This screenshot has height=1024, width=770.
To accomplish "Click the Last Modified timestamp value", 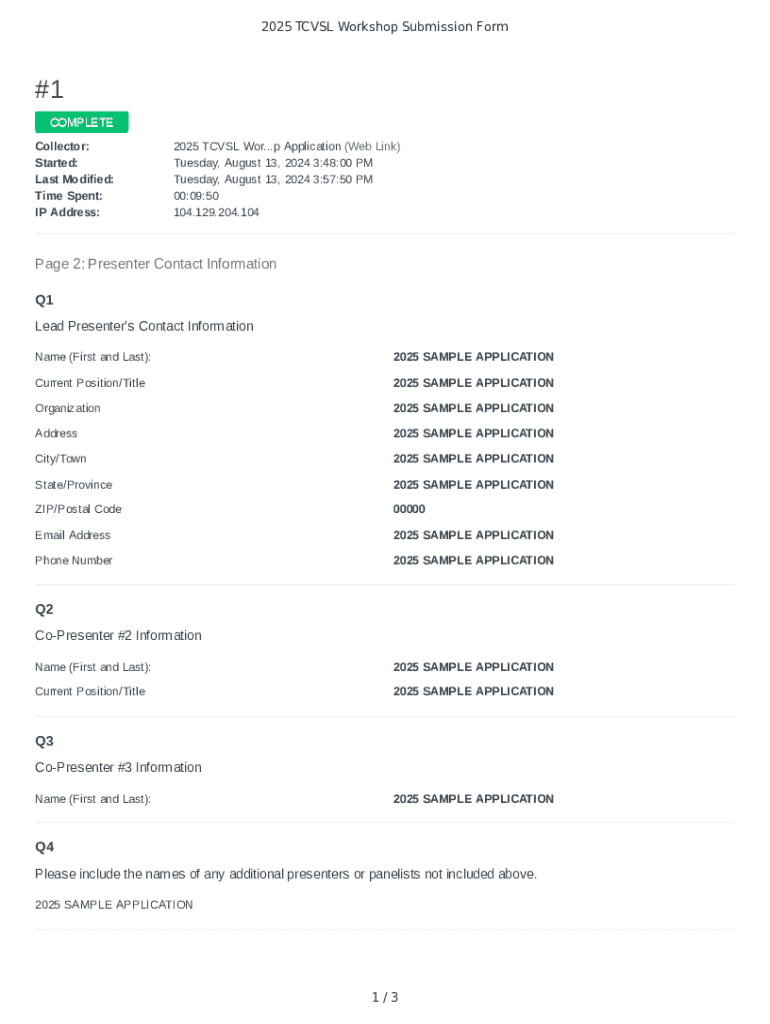I will pos(273,179).
